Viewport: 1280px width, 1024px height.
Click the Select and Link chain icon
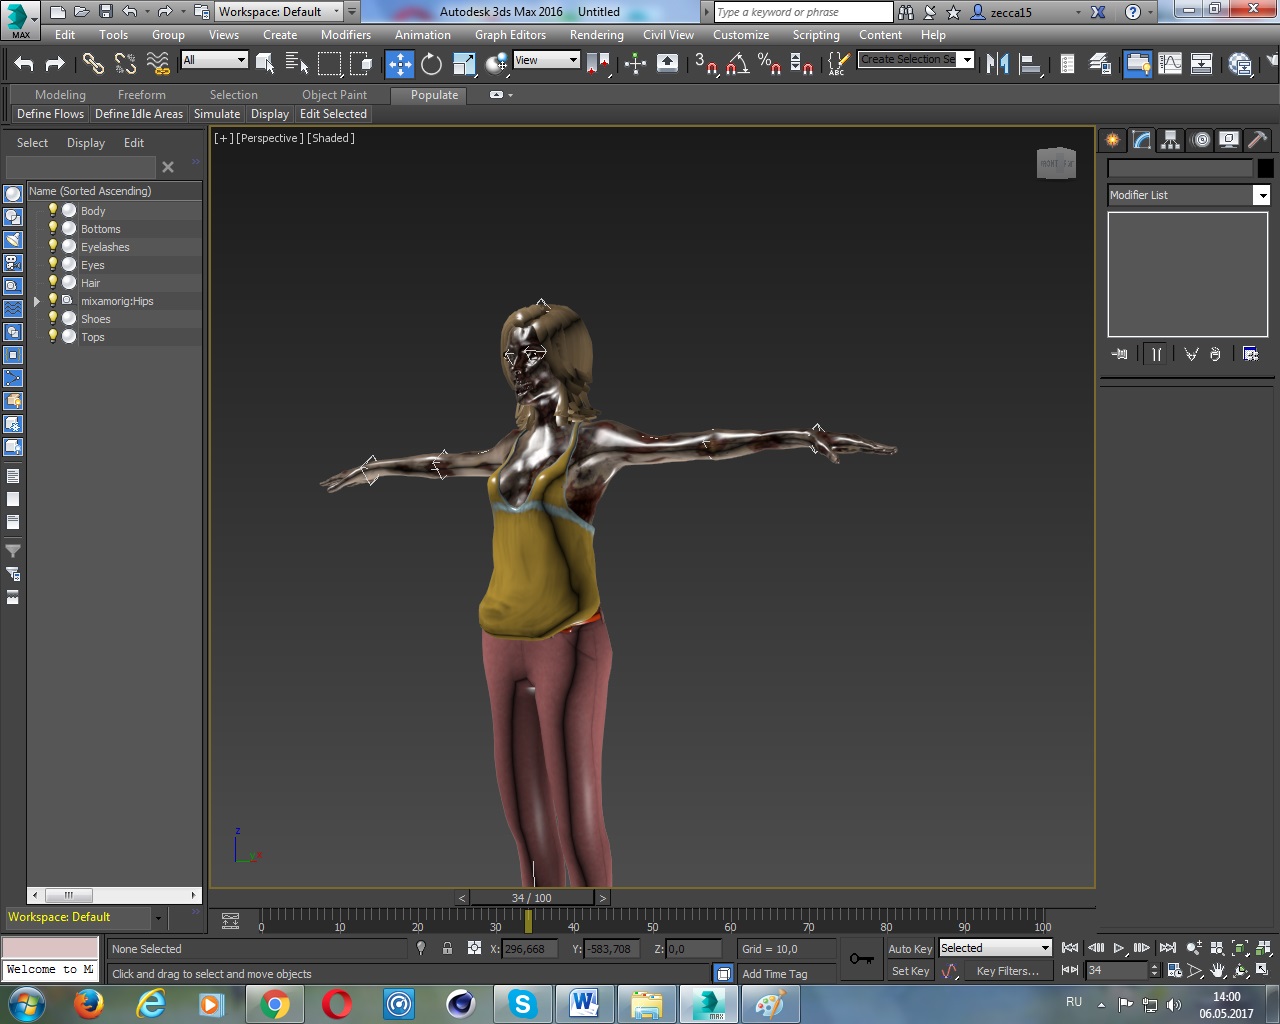coord(93,64)
